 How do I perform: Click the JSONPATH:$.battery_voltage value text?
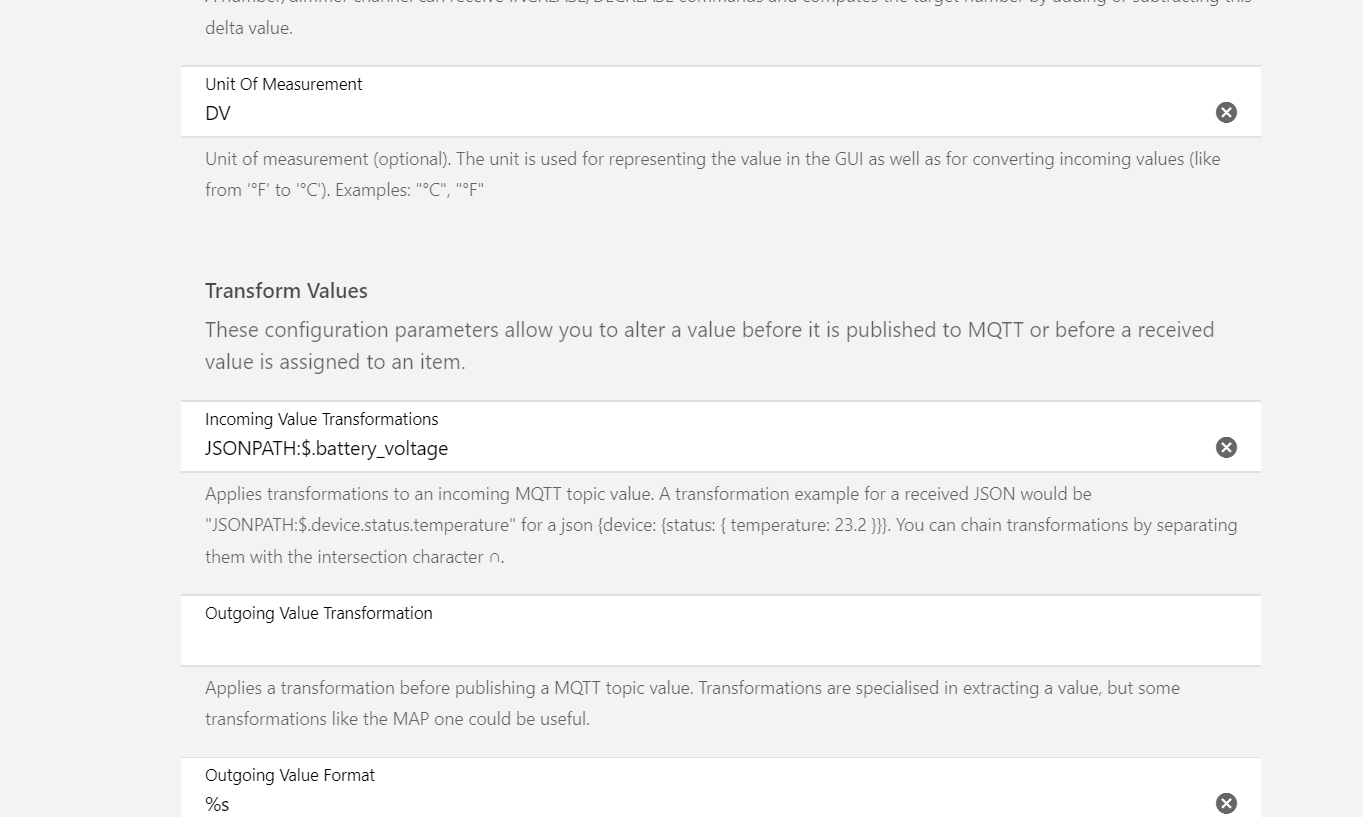point(326,449)
